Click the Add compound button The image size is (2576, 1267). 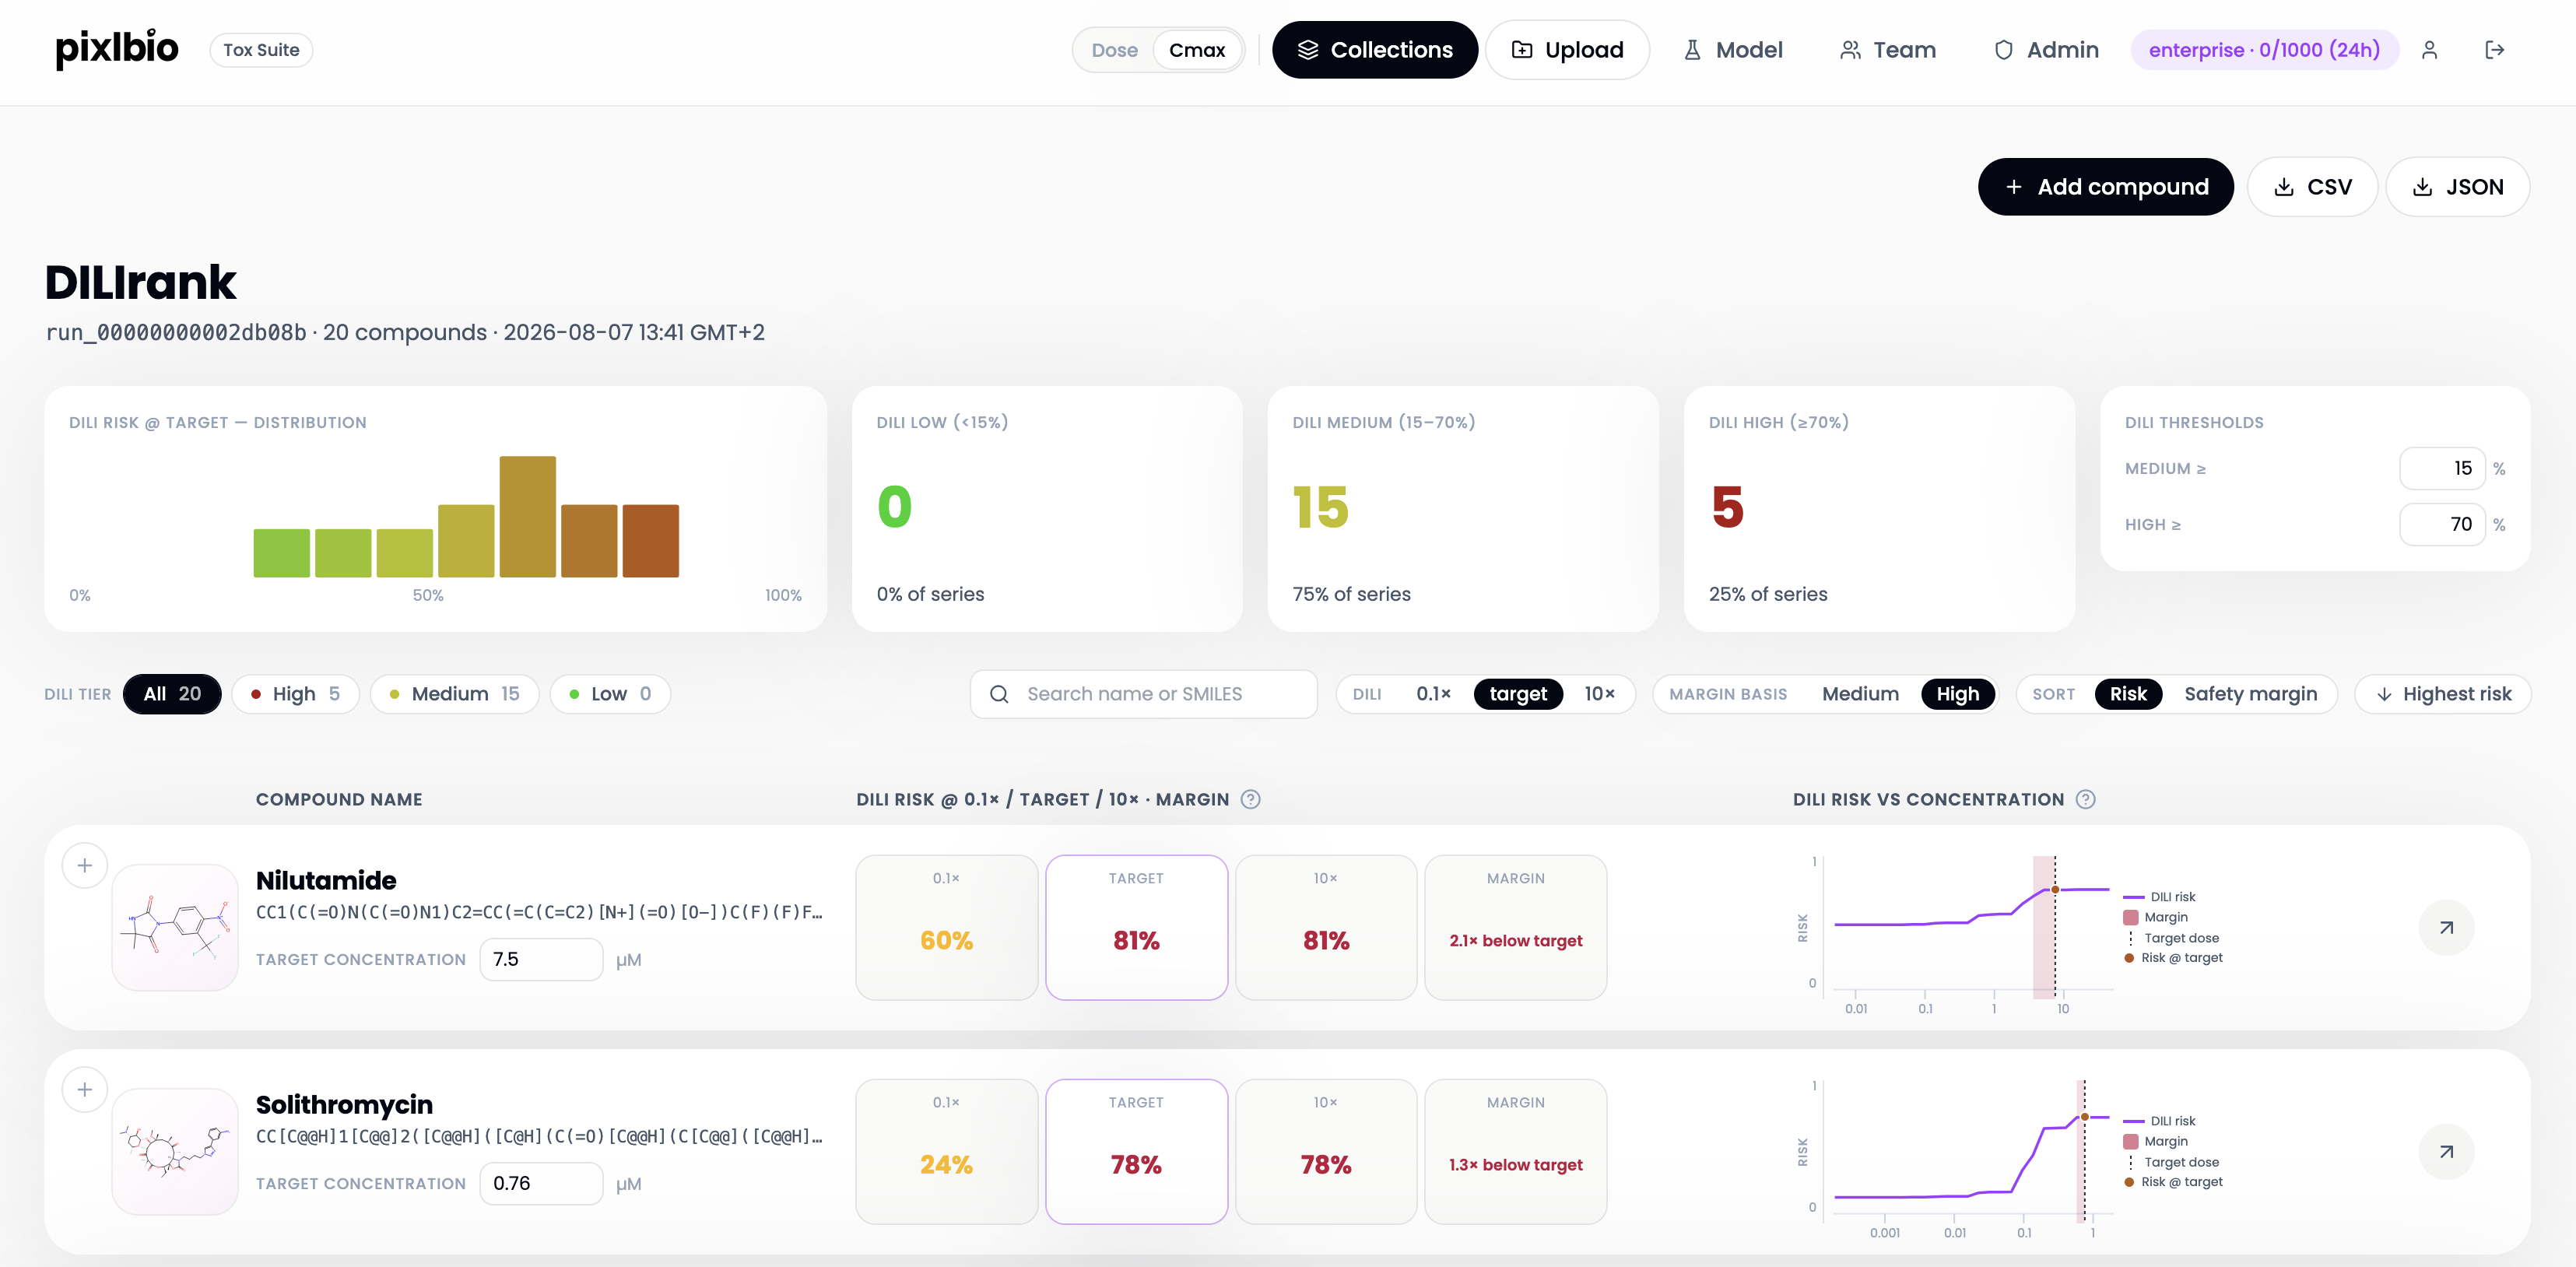[2105, 187]
